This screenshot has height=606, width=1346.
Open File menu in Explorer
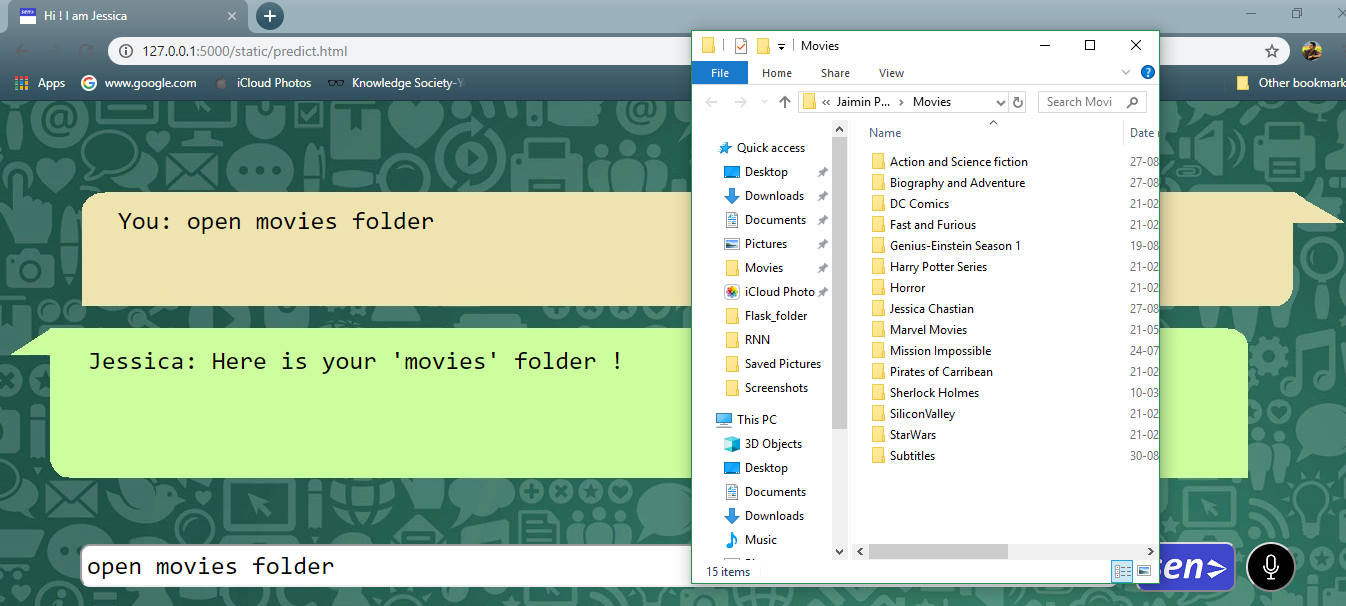pyautogui.click(x=719, y=73)
